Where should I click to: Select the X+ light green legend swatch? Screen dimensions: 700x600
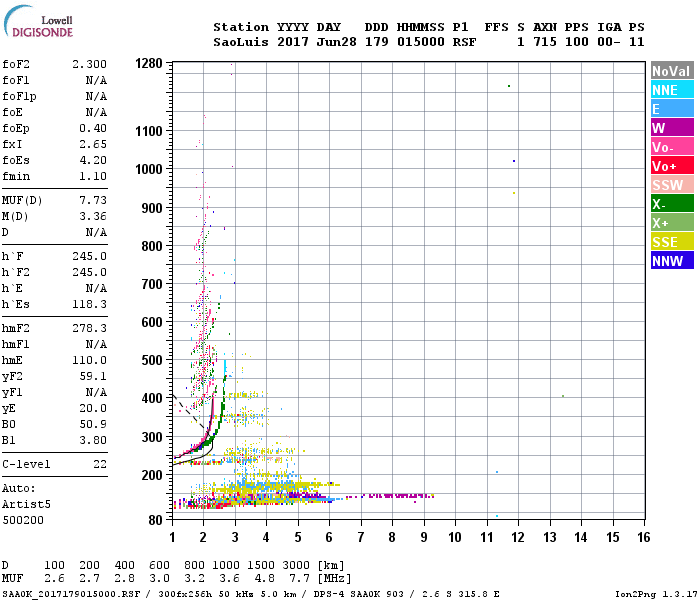(672, 223)
